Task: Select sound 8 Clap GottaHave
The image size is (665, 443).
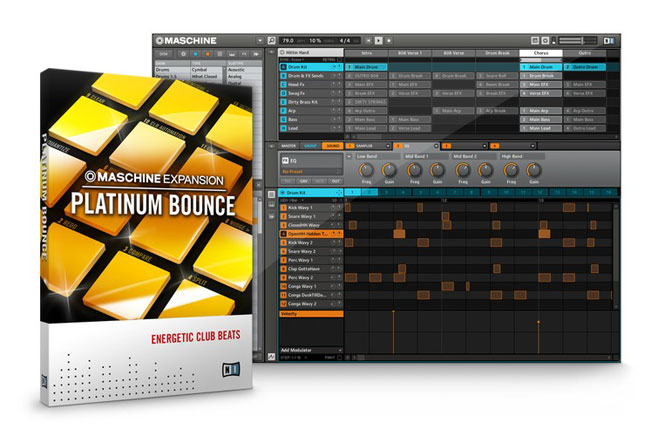Action: [x=311, y=269]
